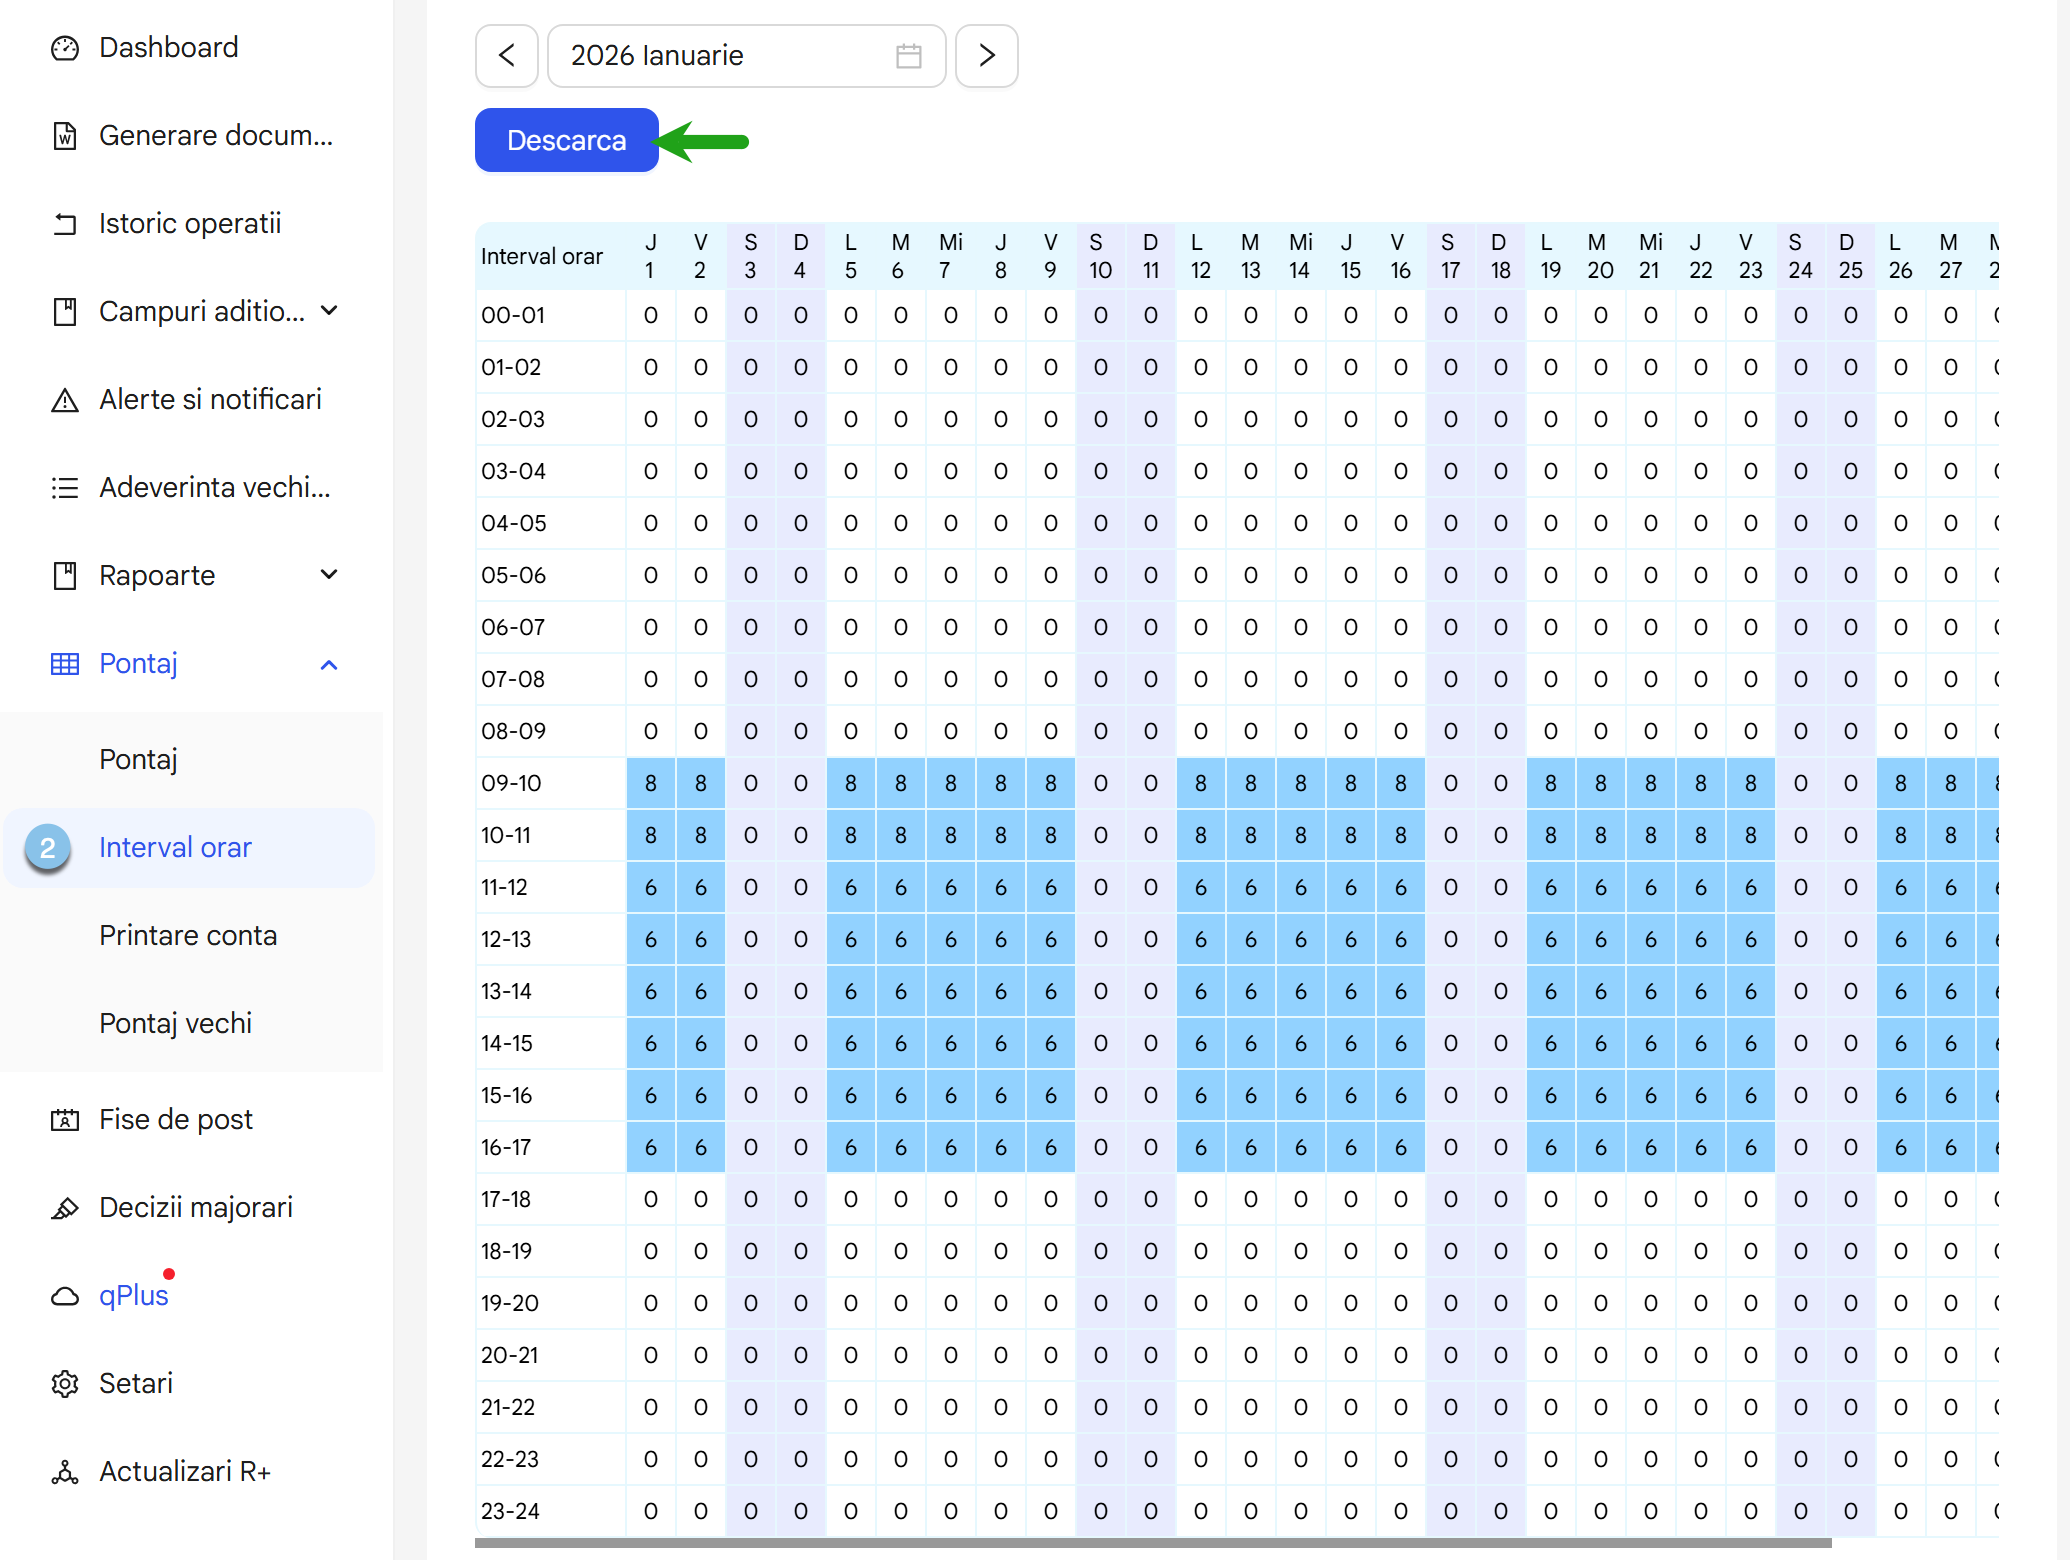Open the qPlus link

134,1296
